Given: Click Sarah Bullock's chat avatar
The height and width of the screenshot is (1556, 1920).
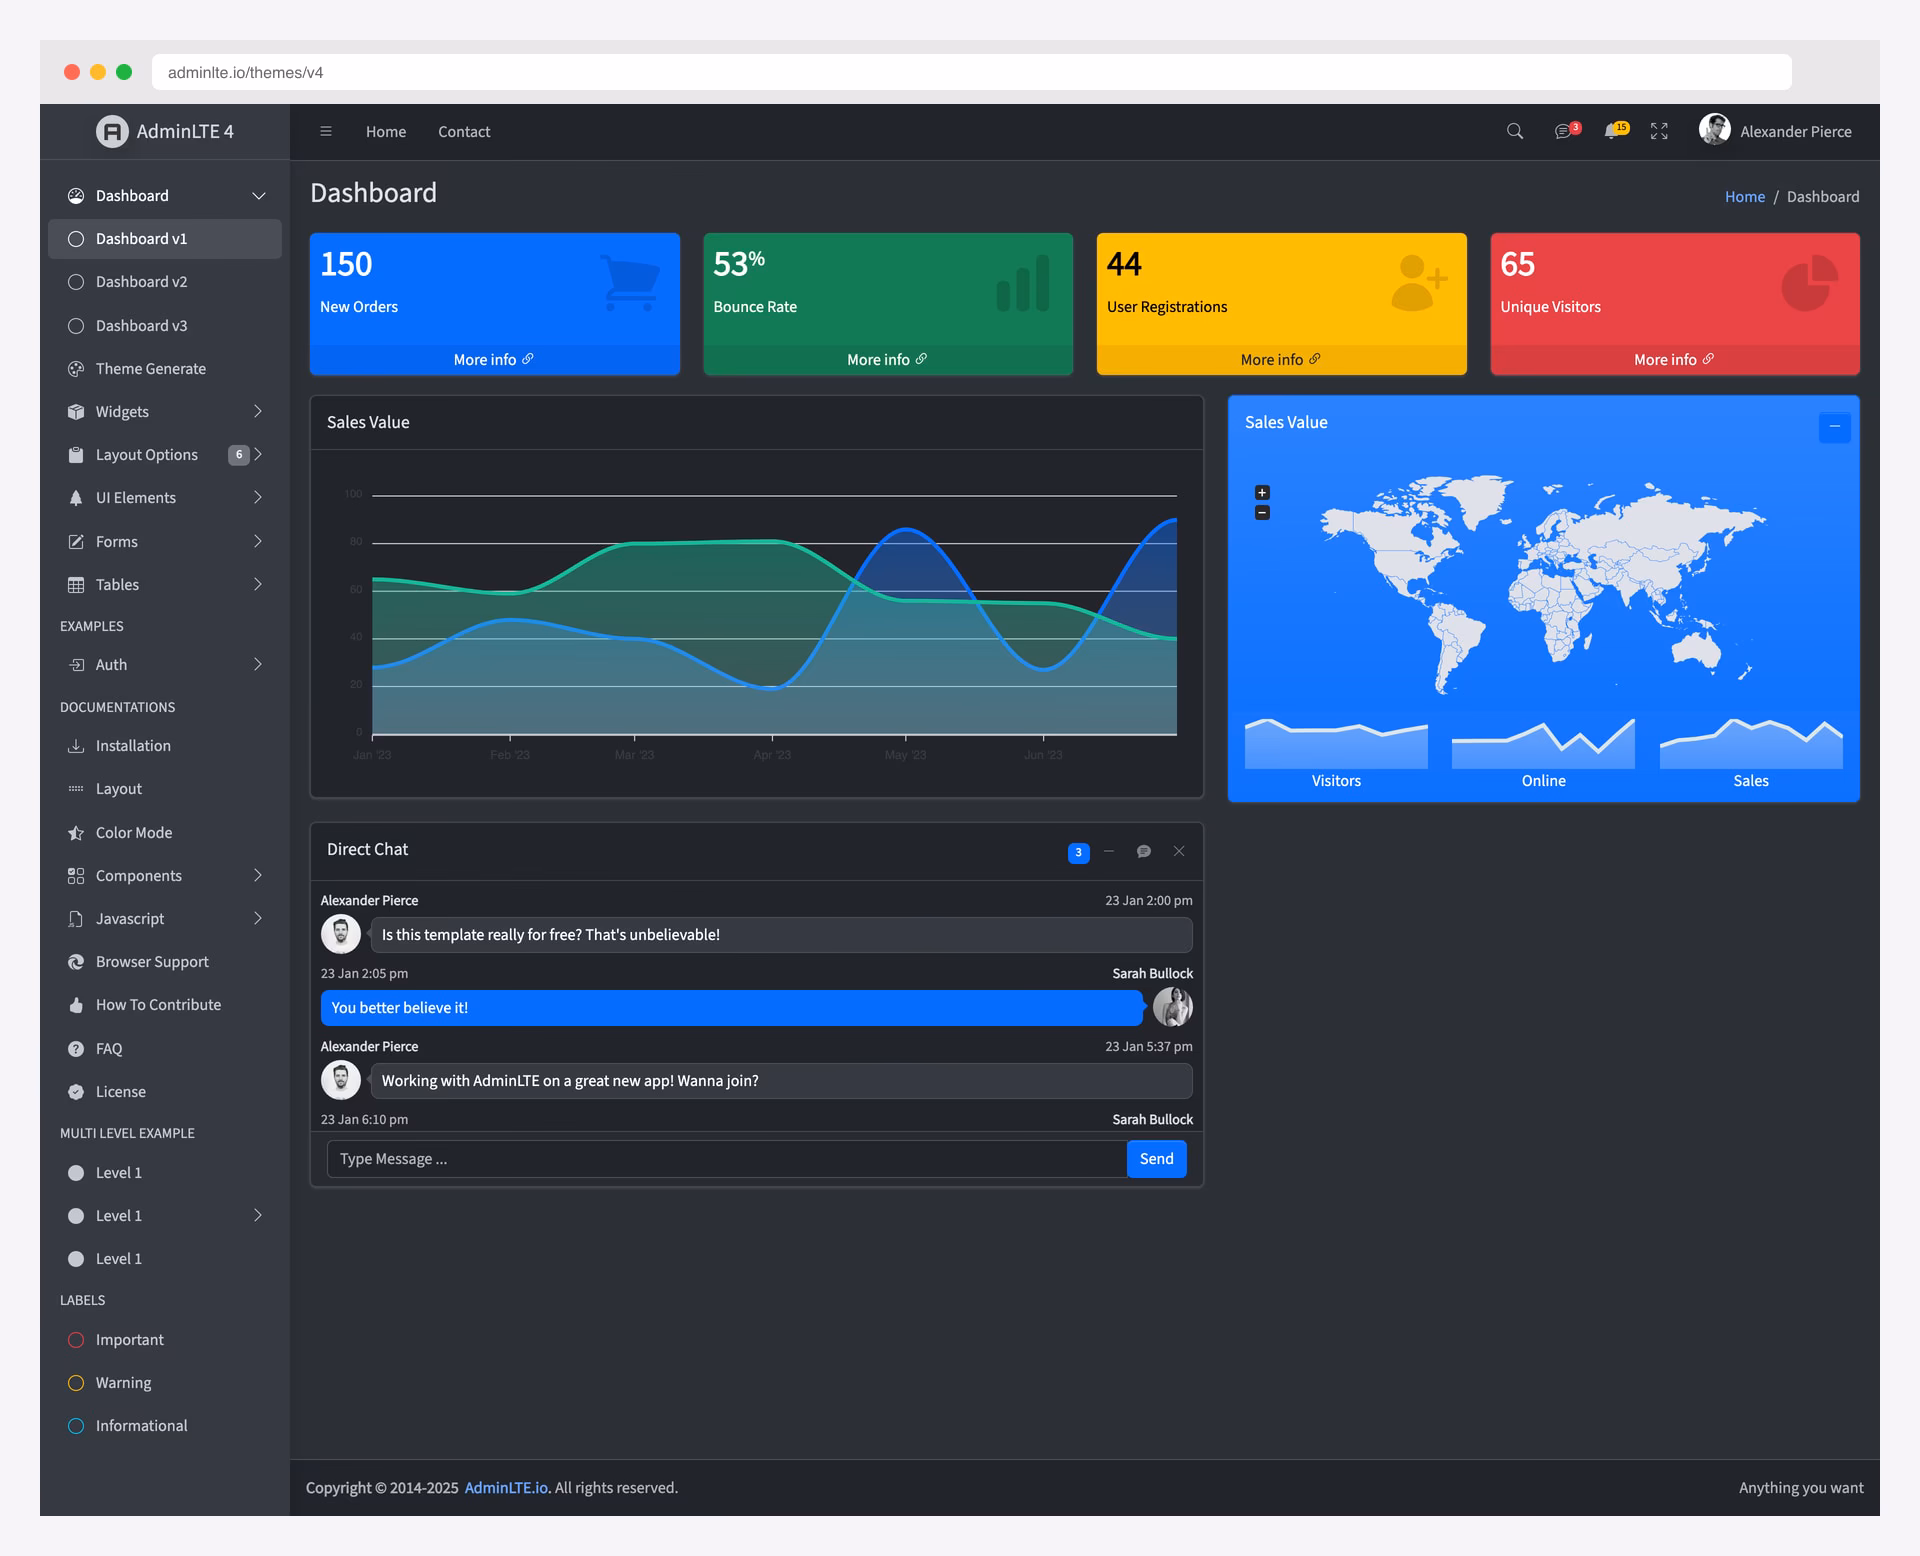Looking at the screenshot, I should point(1173,1007).
